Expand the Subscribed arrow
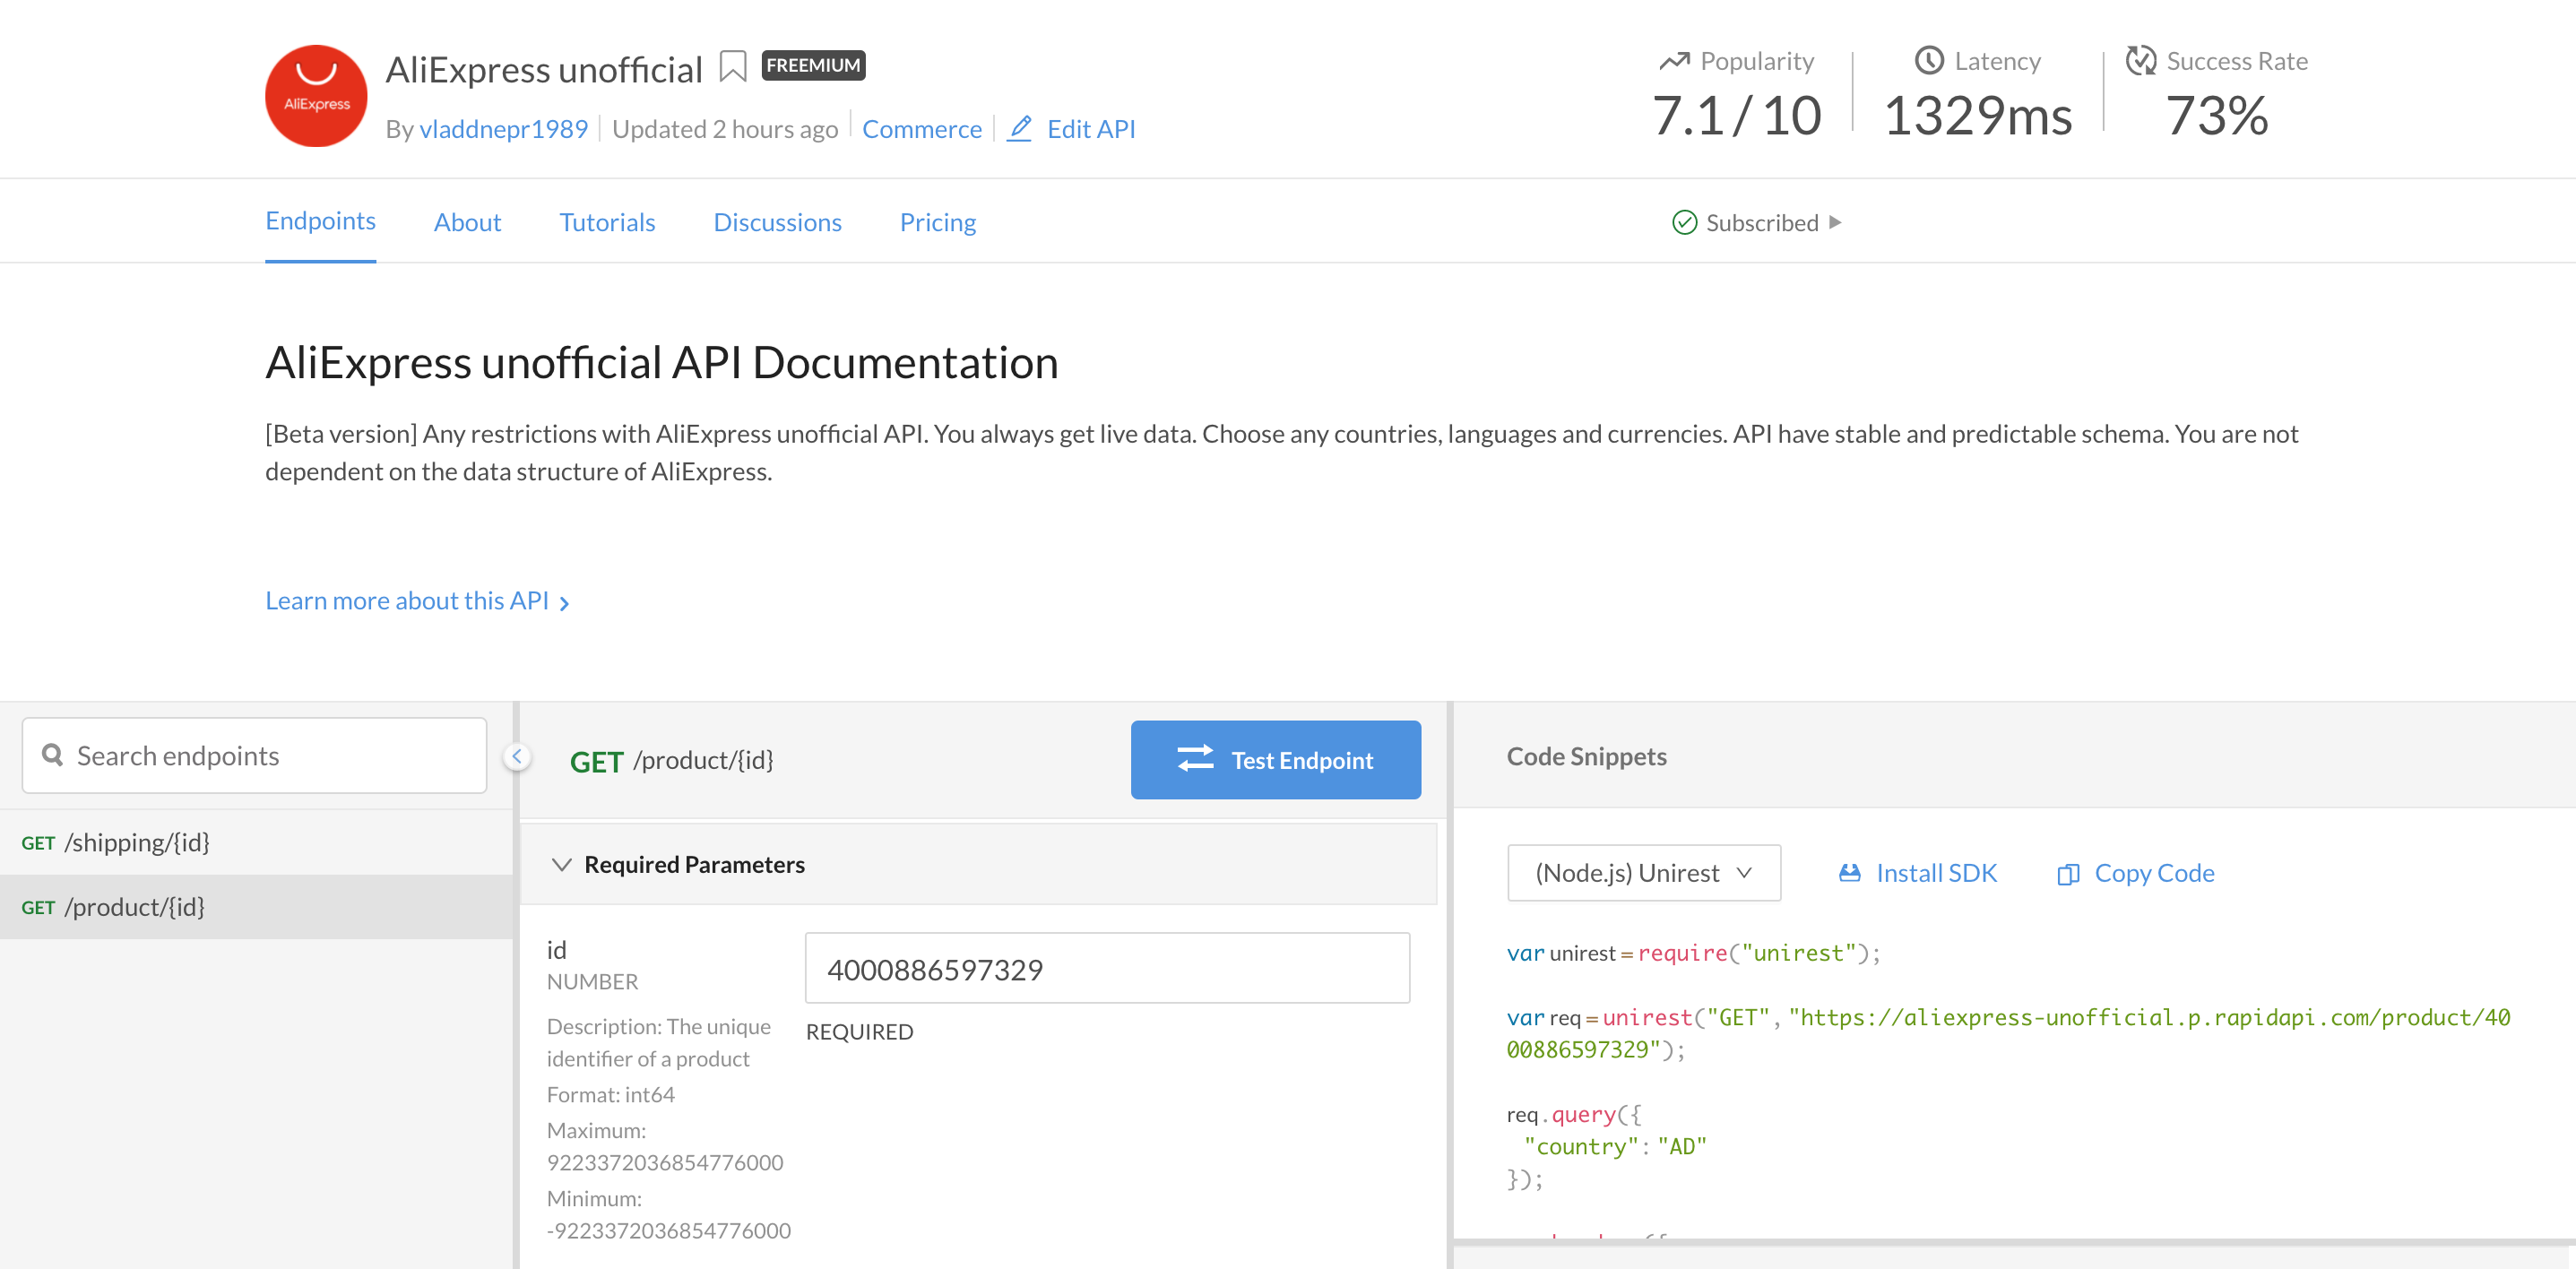 point(1836,223)
